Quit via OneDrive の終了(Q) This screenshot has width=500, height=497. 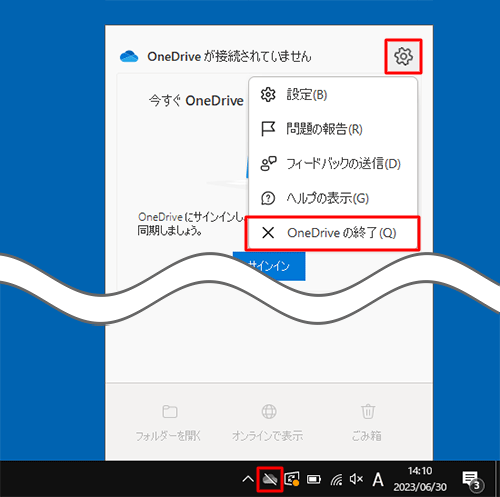point(333,233)
